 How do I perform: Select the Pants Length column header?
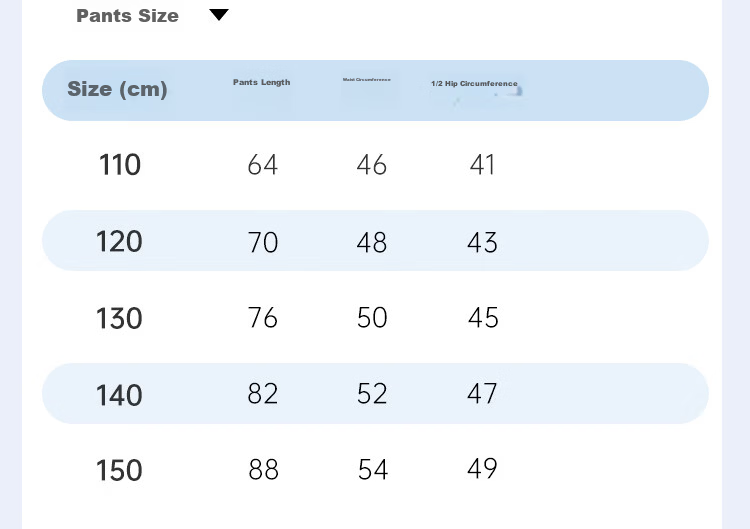coord(262,82)
